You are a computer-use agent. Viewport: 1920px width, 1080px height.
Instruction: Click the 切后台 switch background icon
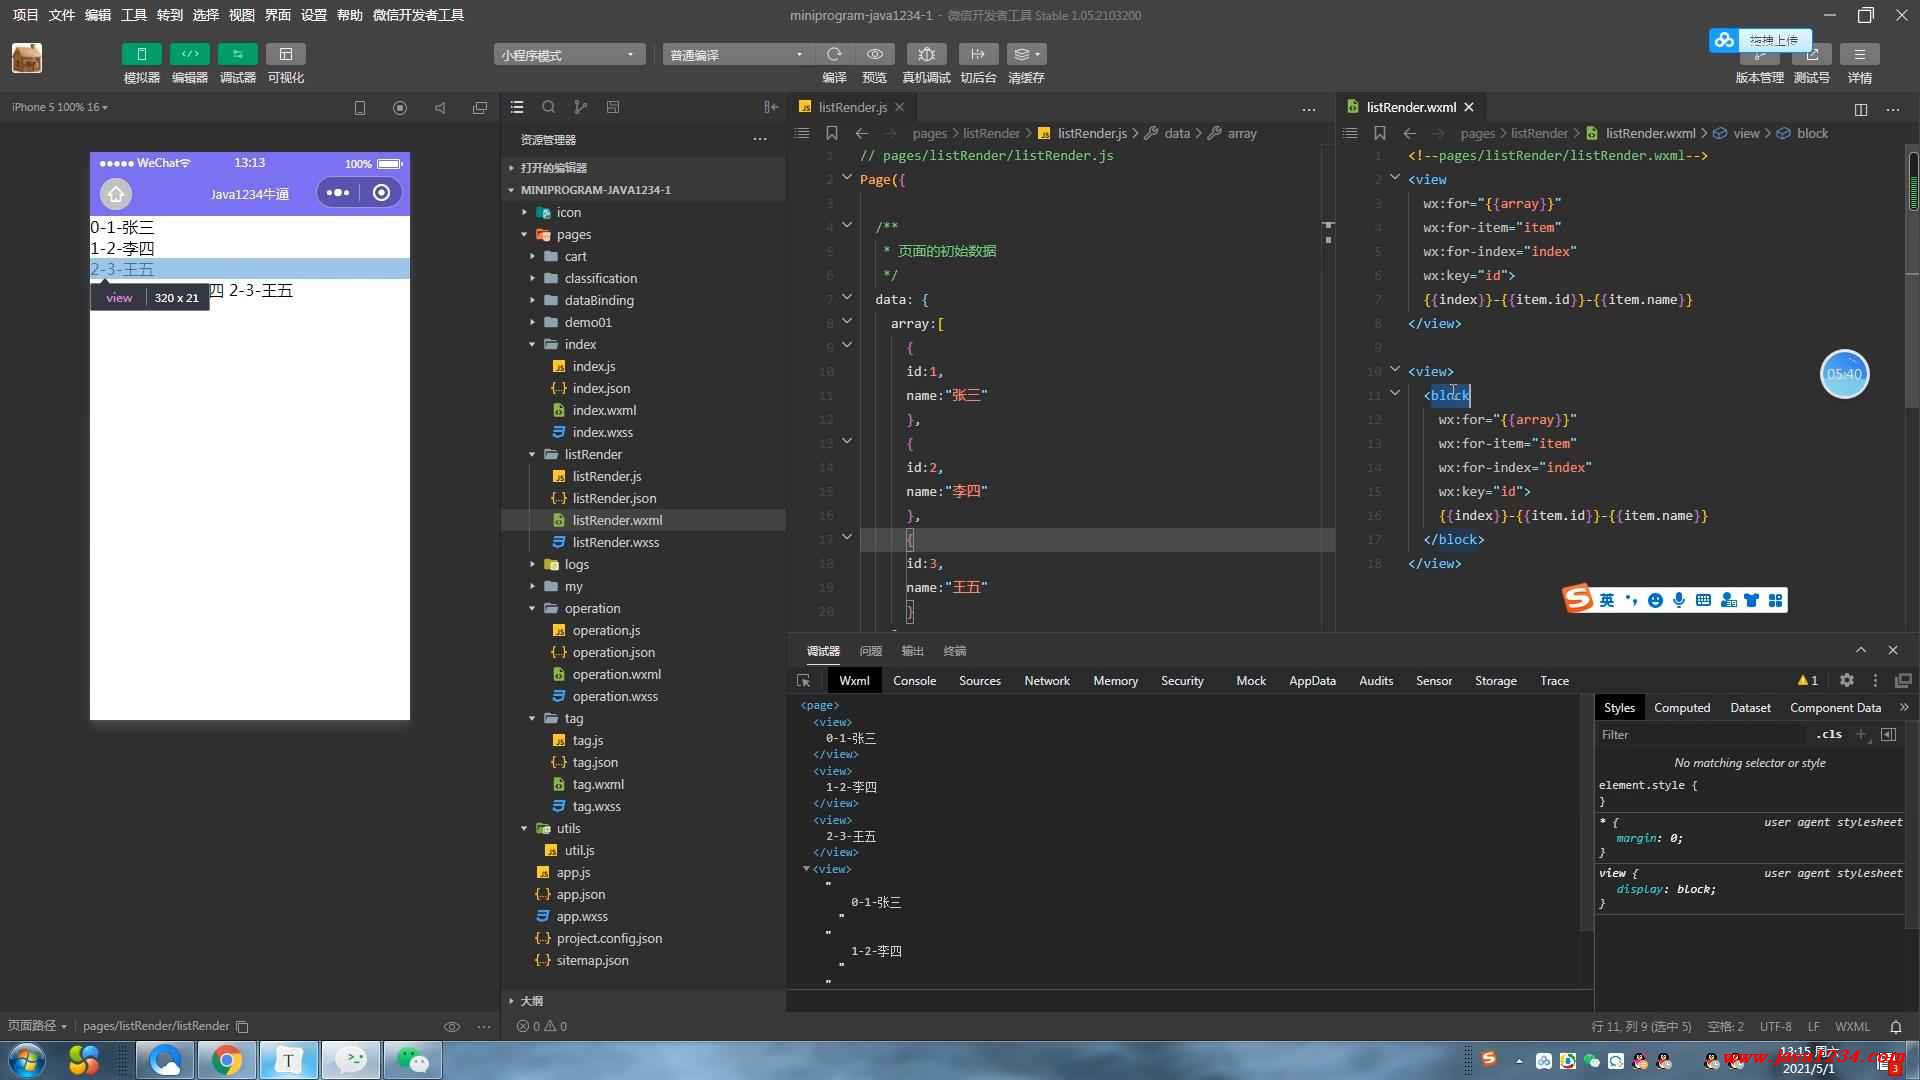978,54
